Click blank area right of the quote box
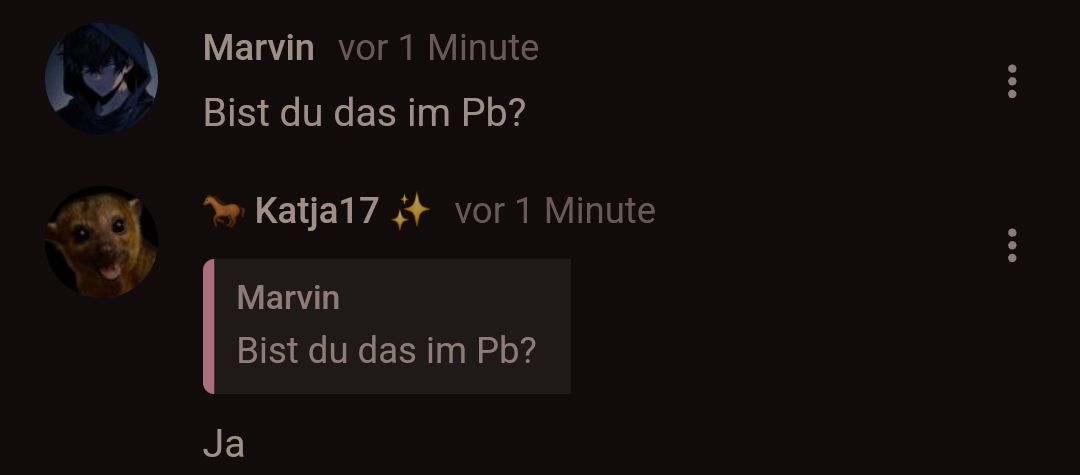This screenshot has width=1080, height=475. tap(778, 326)
